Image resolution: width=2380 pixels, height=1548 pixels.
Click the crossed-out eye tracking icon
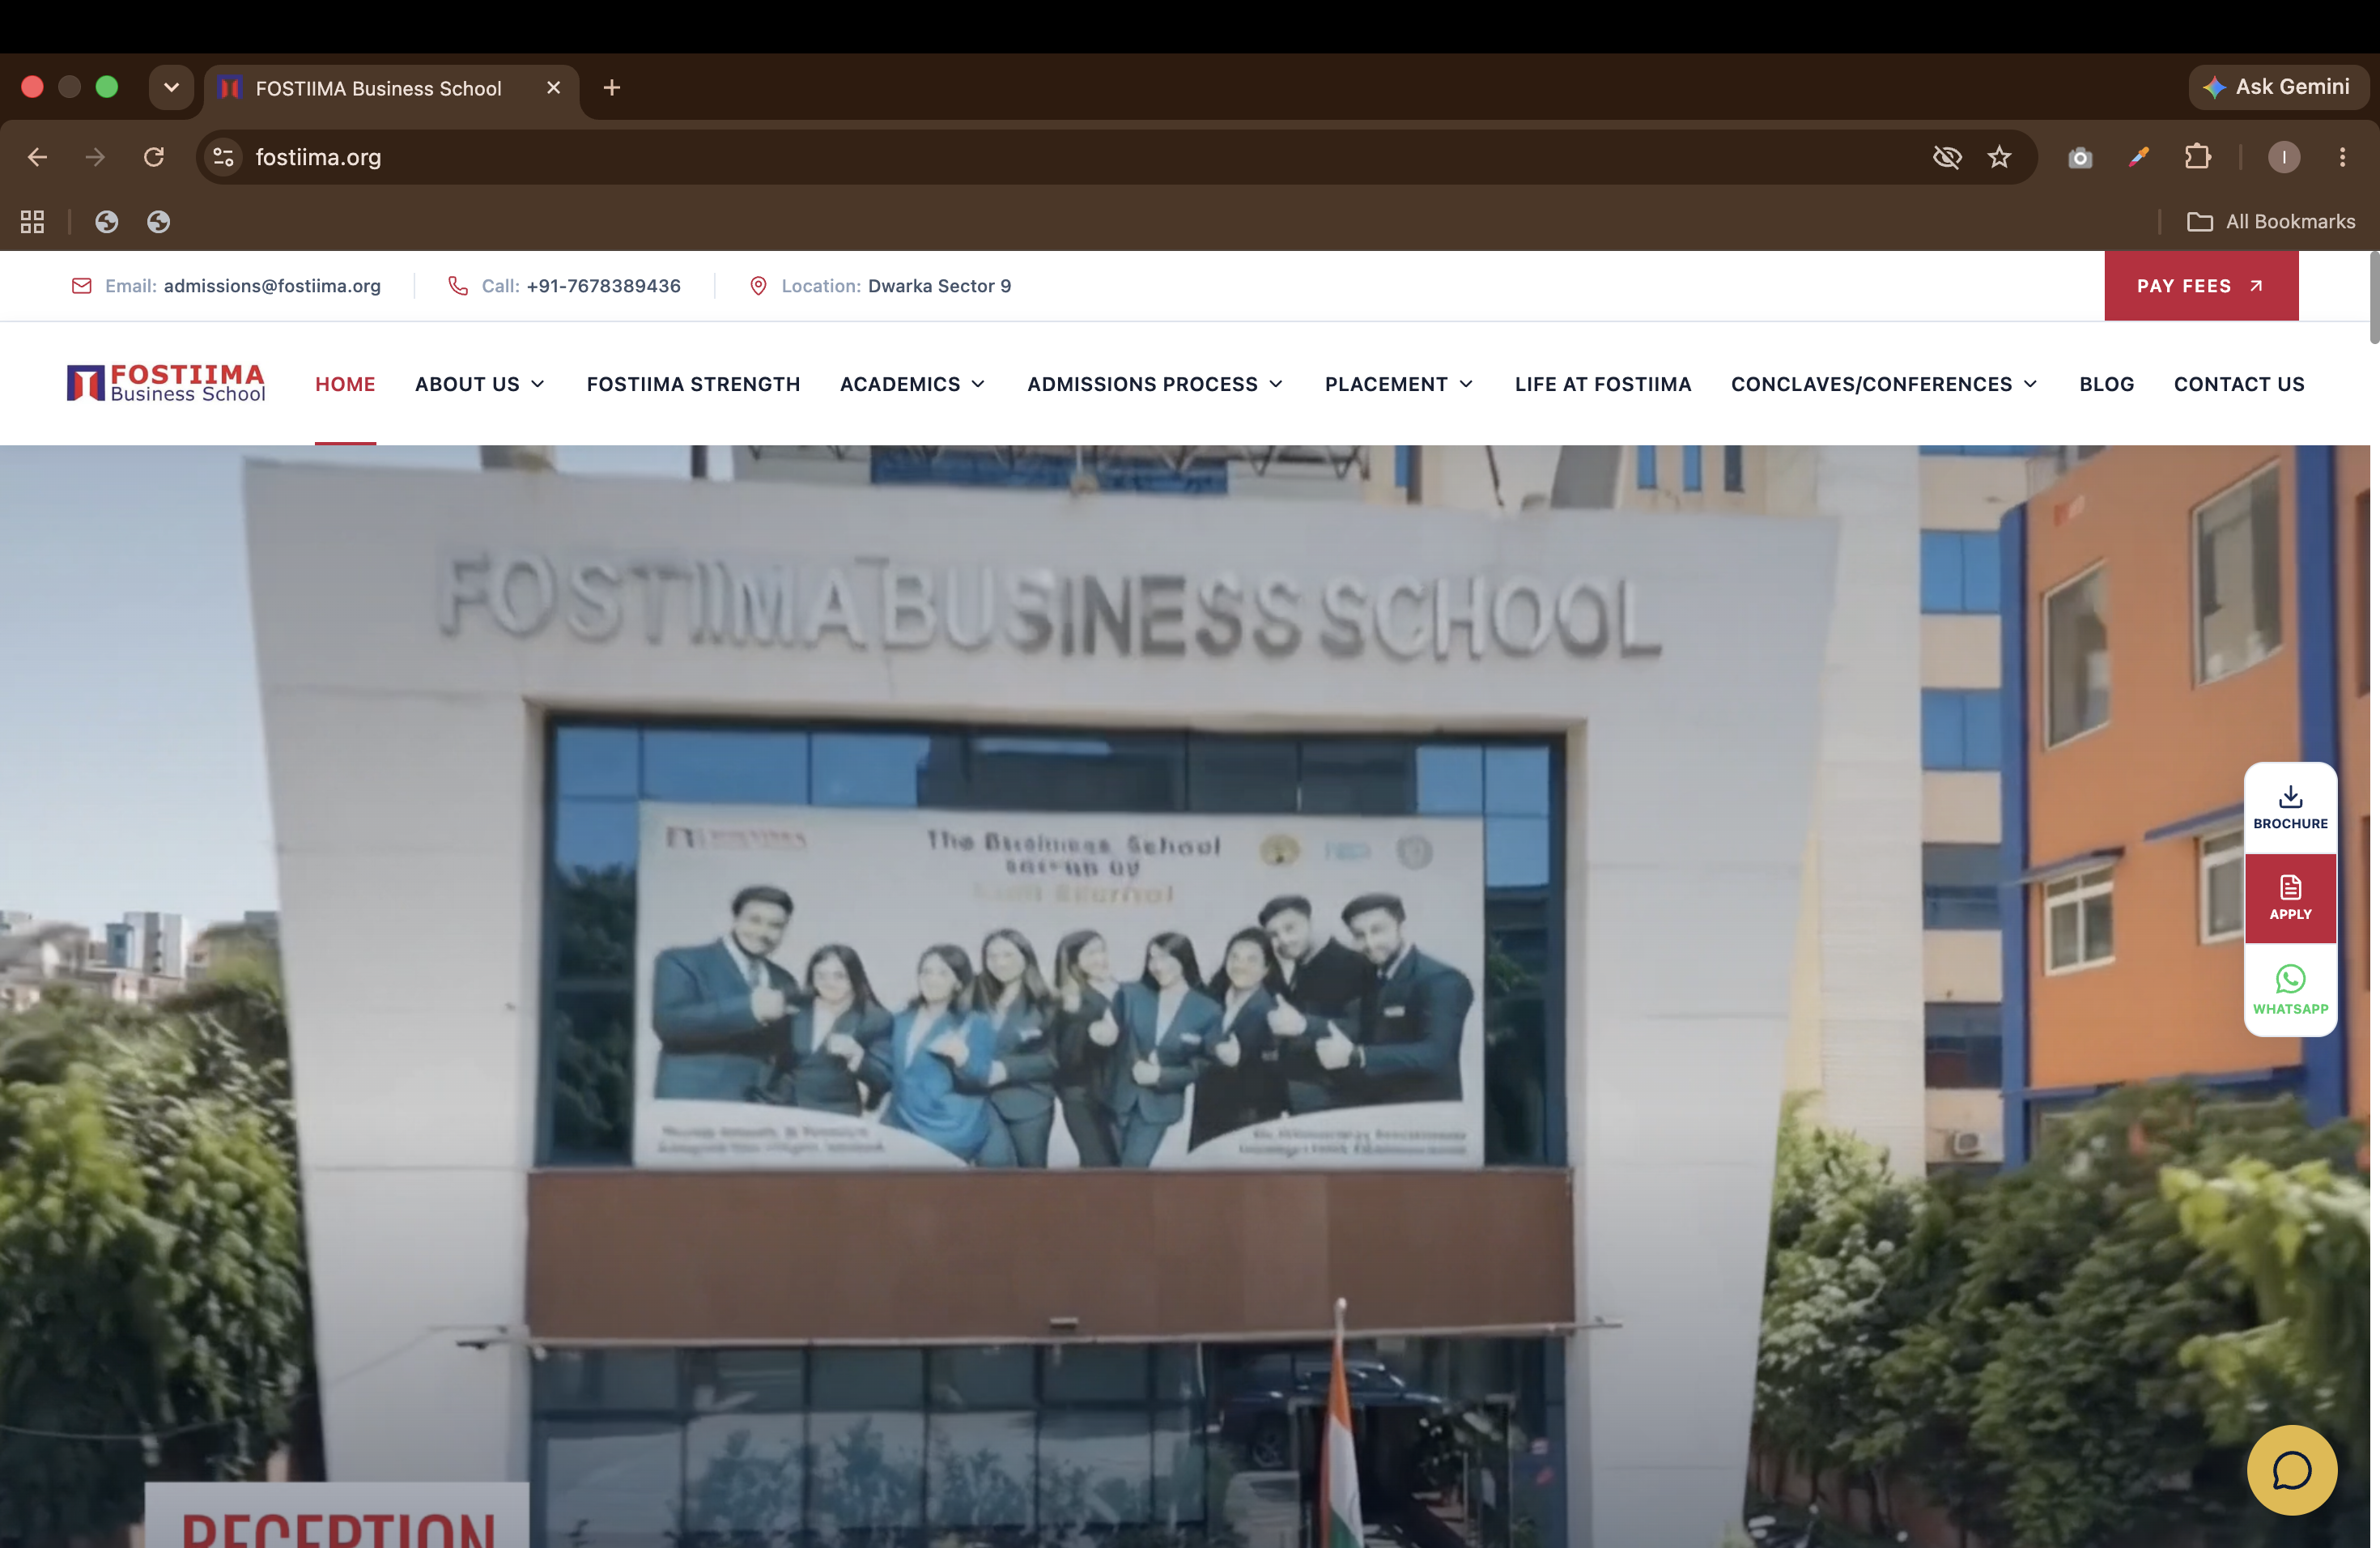point(1947,157)
